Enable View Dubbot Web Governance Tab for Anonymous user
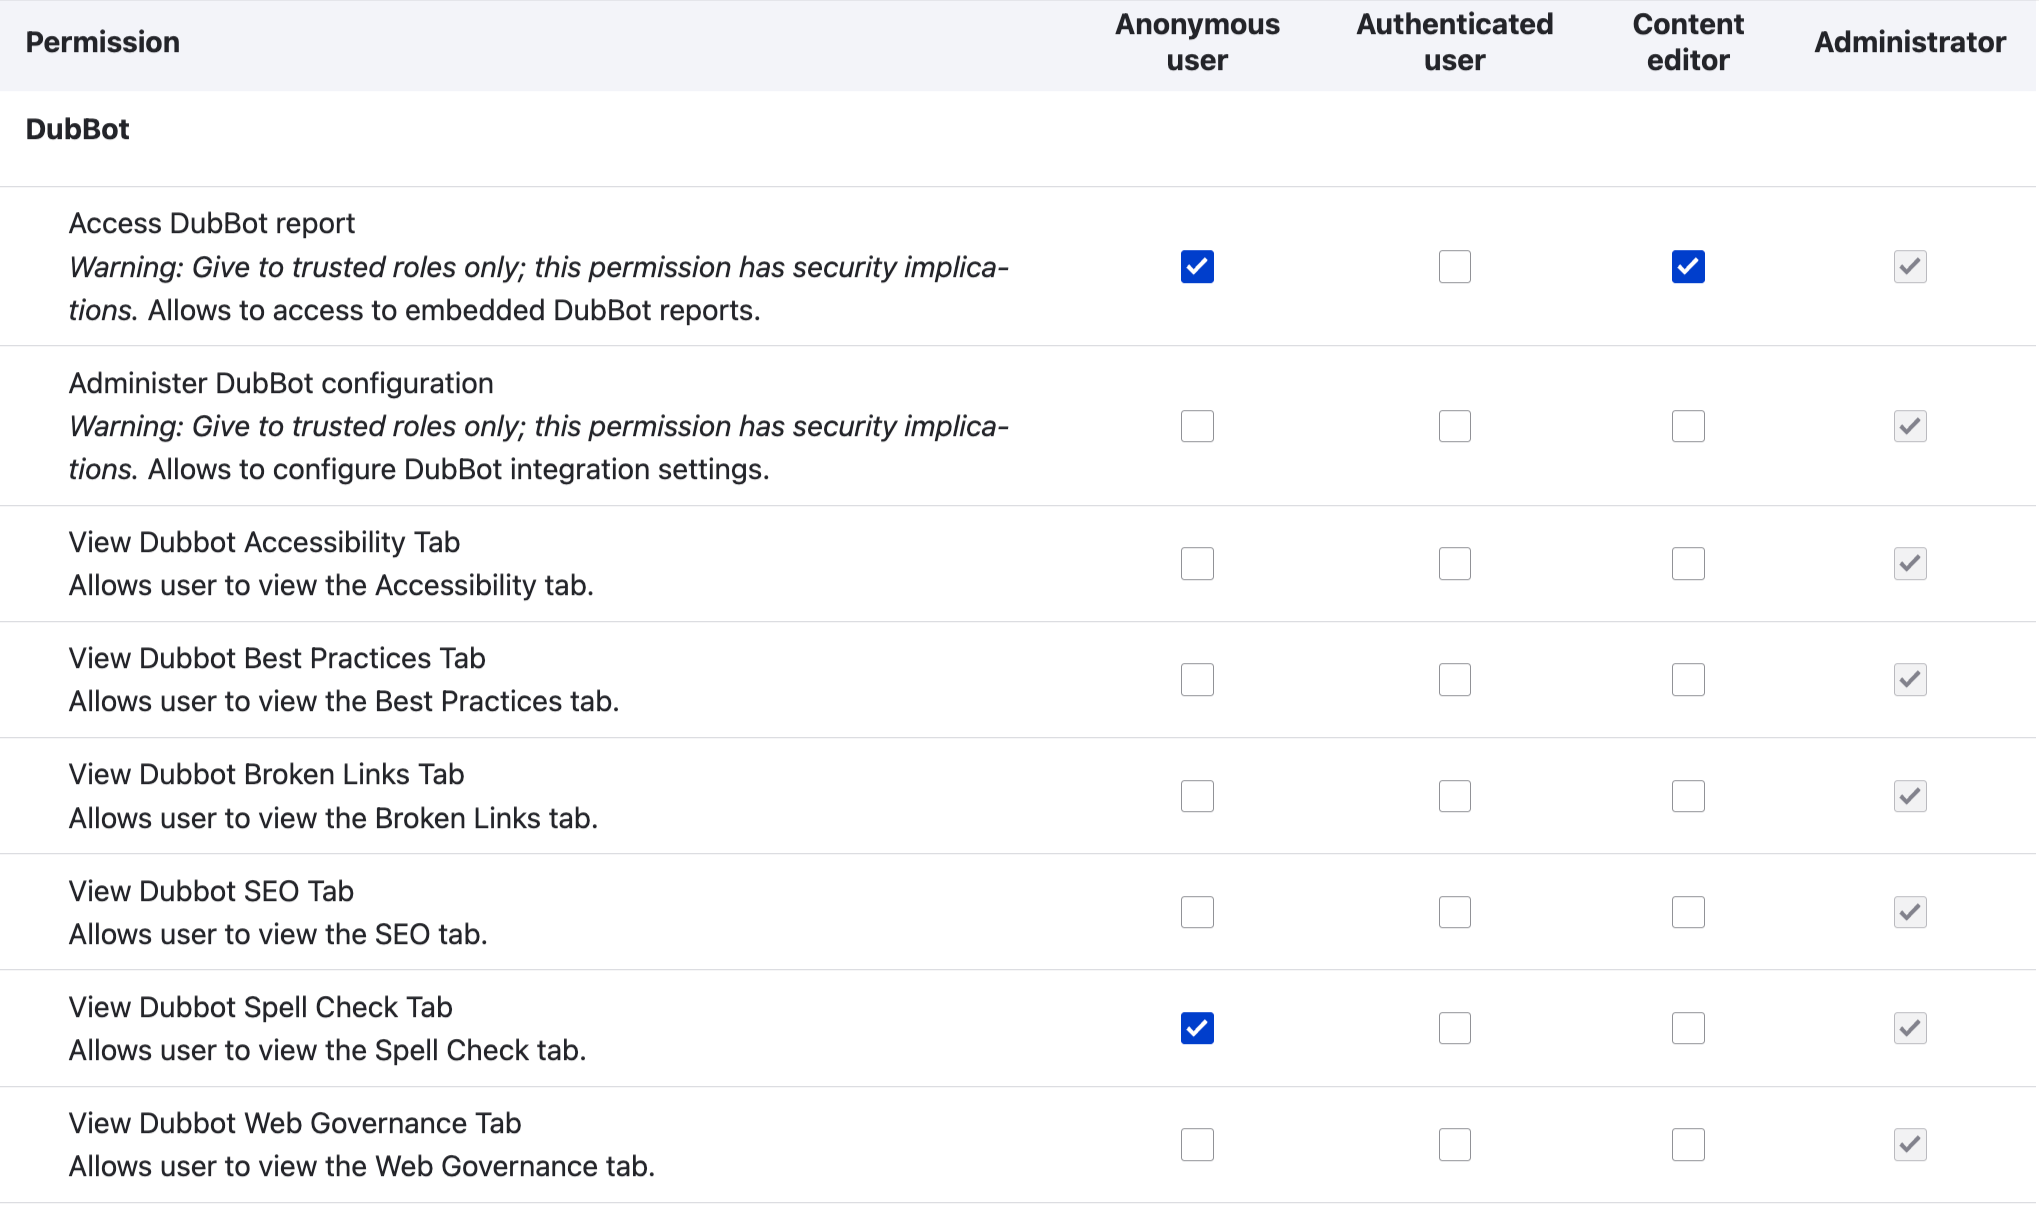 pyautogui.click(x=1197, y=1143)
